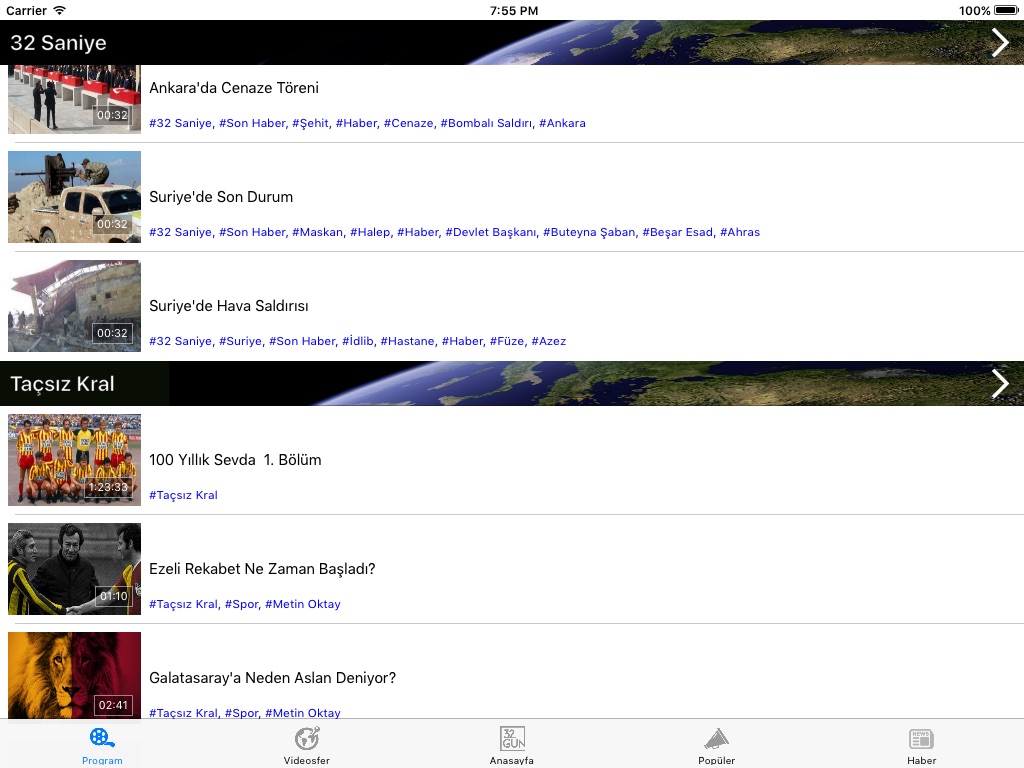1024x768 pixels.
Task: Tap the #Şehit hashtag
Action: coord(310,123)
